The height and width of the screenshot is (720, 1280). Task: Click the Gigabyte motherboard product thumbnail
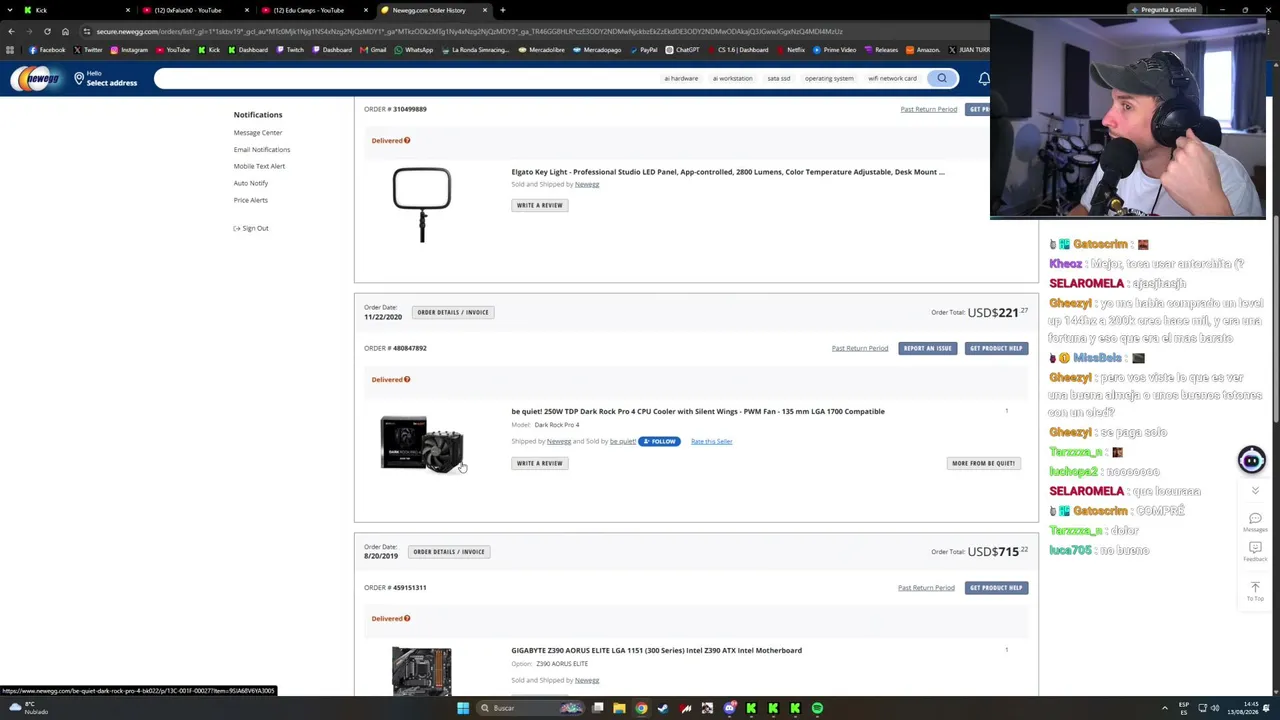click(421, 670)
